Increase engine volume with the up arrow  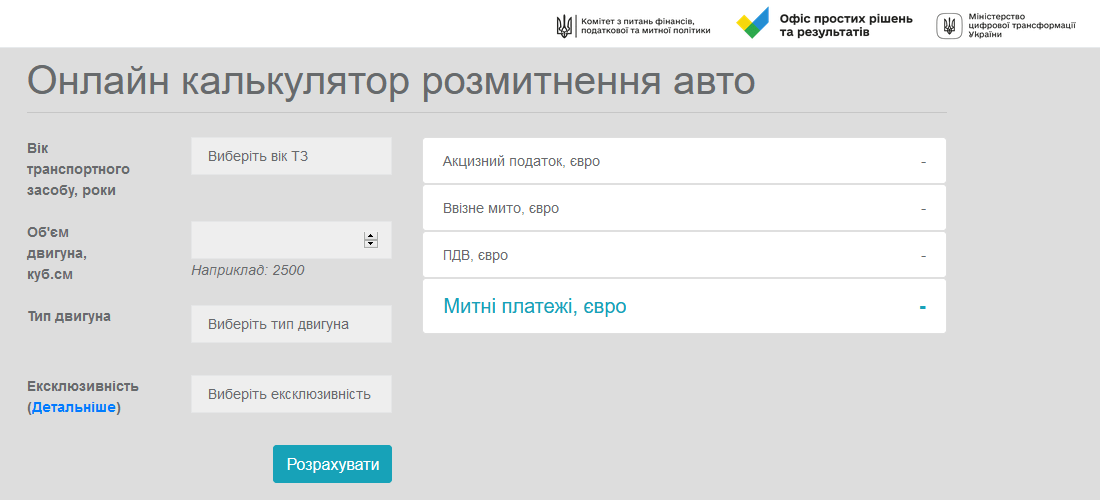coord(371,236)
